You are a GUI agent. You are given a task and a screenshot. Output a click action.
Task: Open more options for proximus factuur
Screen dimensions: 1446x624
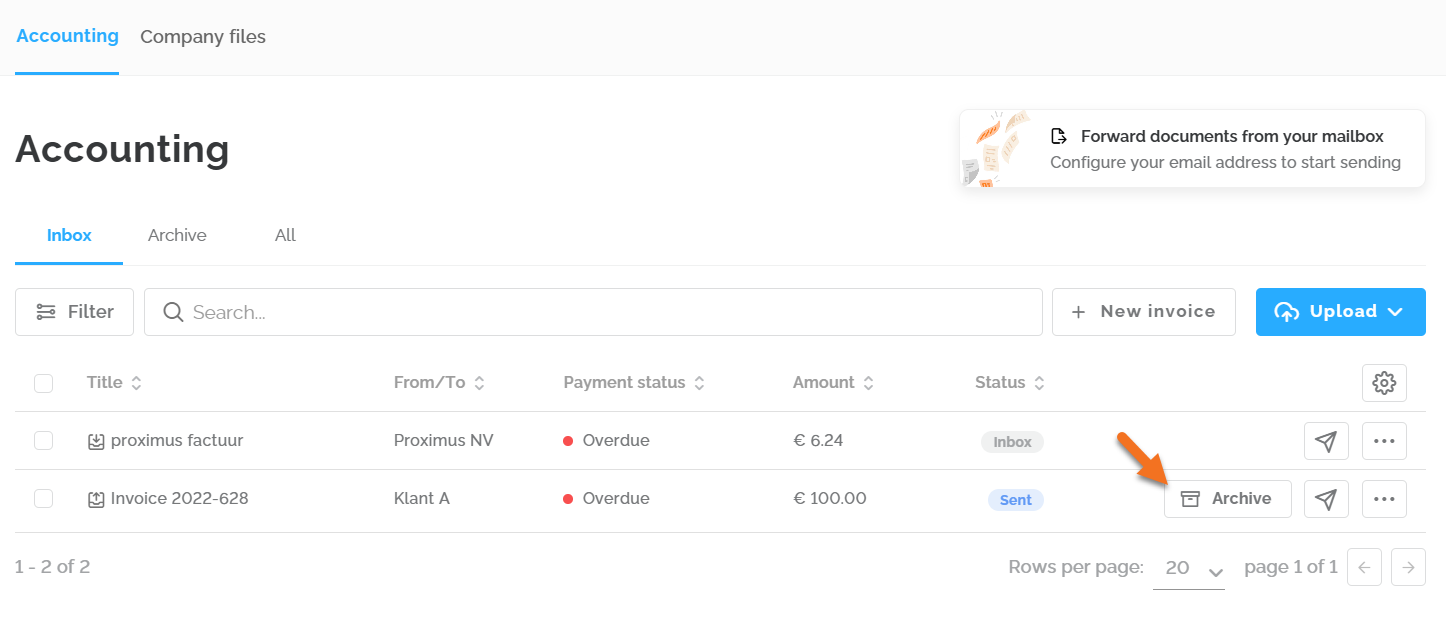pyautogui.click(x=1384, y=441)
